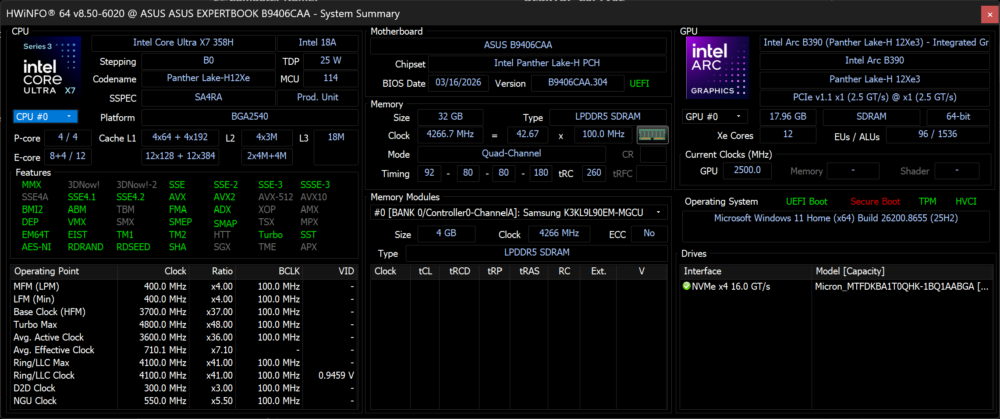This screenshot has width=1000, height=419.
Task: Click the codename Panther Lake-H12Xe field
Action: pos(209,78)
